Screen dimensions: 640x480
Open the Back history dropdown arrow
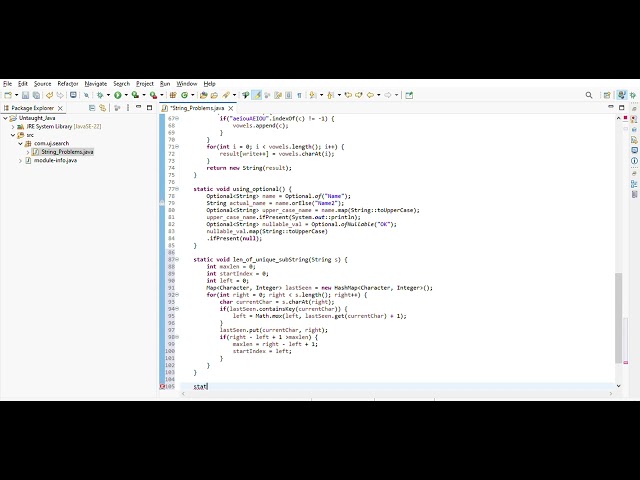point(379,95)
